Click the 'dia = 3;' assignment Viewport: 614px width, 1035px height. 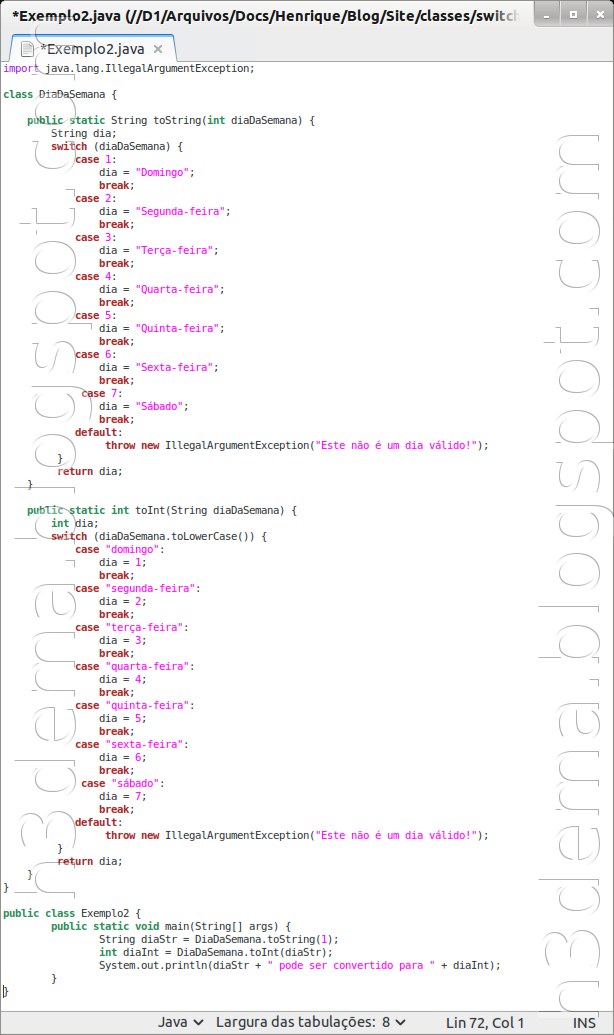[x=123, y=640]
